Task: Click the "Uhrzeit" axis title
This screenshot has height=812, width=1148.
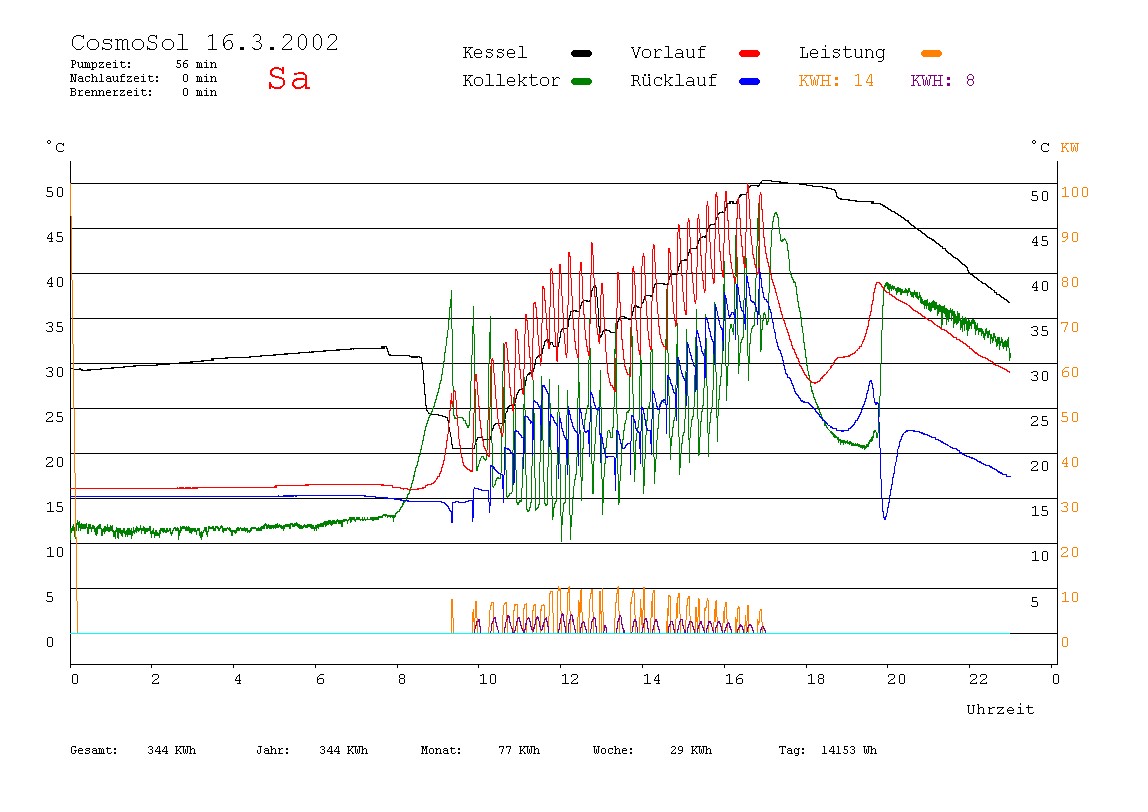Action: pyautogui.click(x=1000, y=709)
